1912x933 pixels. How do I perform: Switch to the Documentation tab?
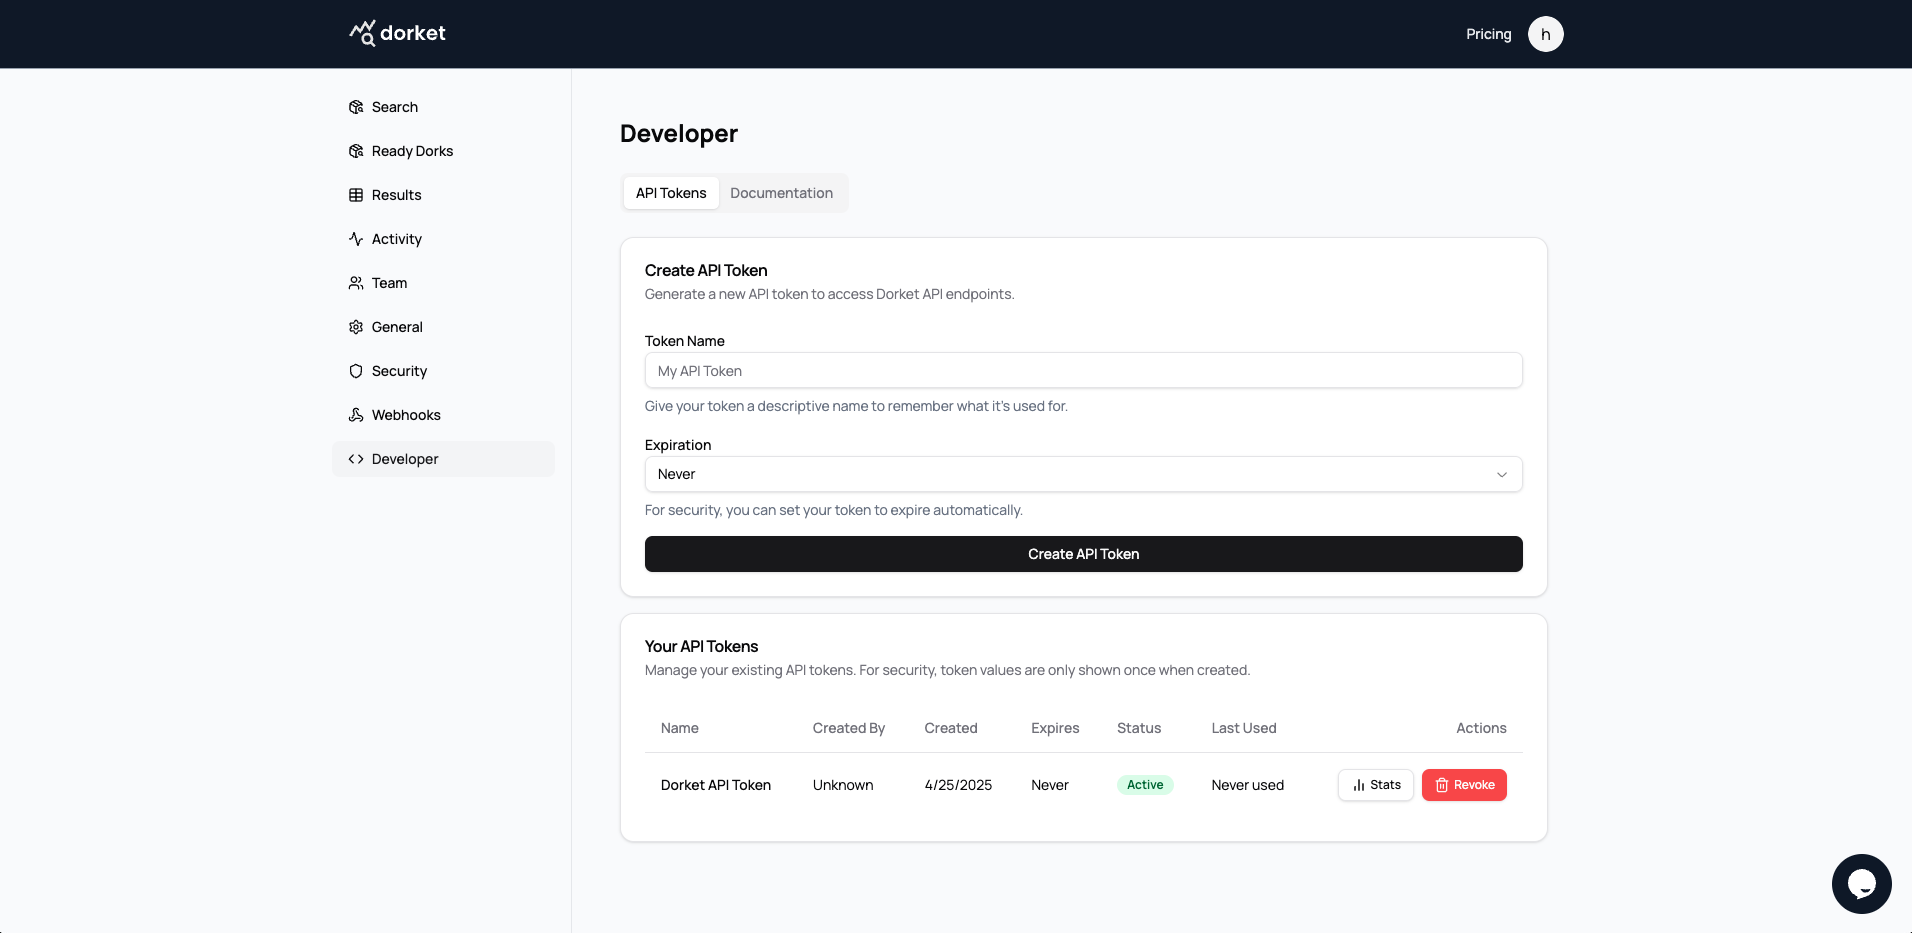click(x=781, y=193)
